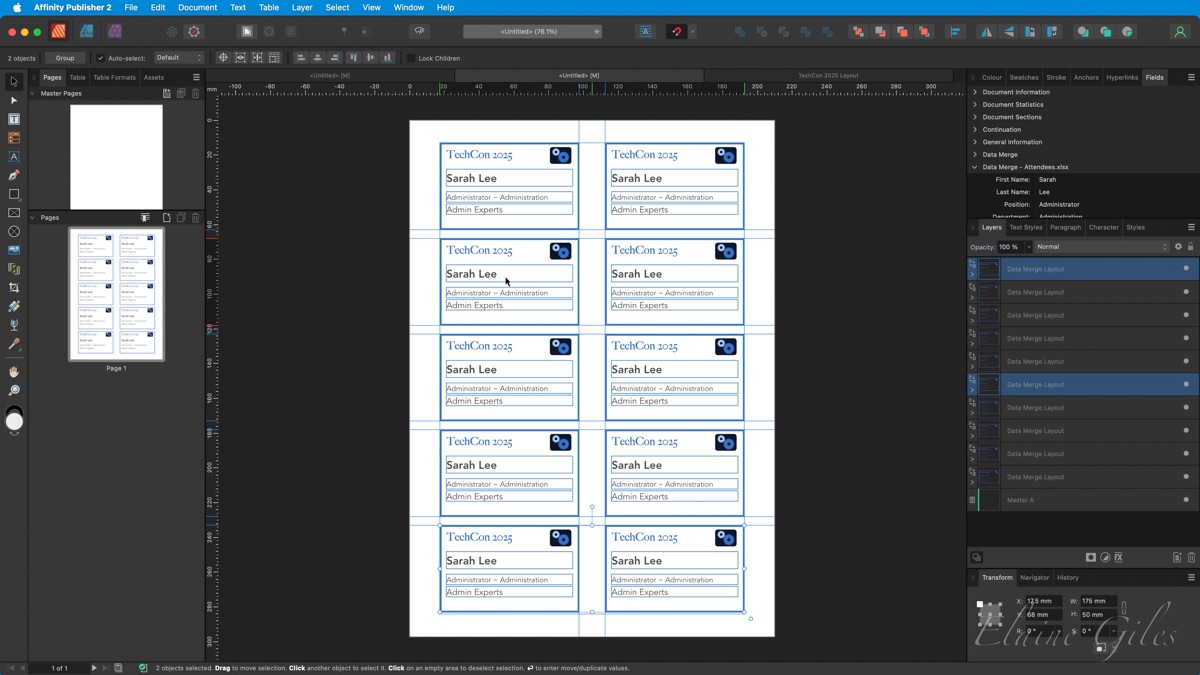This screenshot has width=1200, height=675.
Task: Select the Colour Picker tool
Action: (14, 344)
